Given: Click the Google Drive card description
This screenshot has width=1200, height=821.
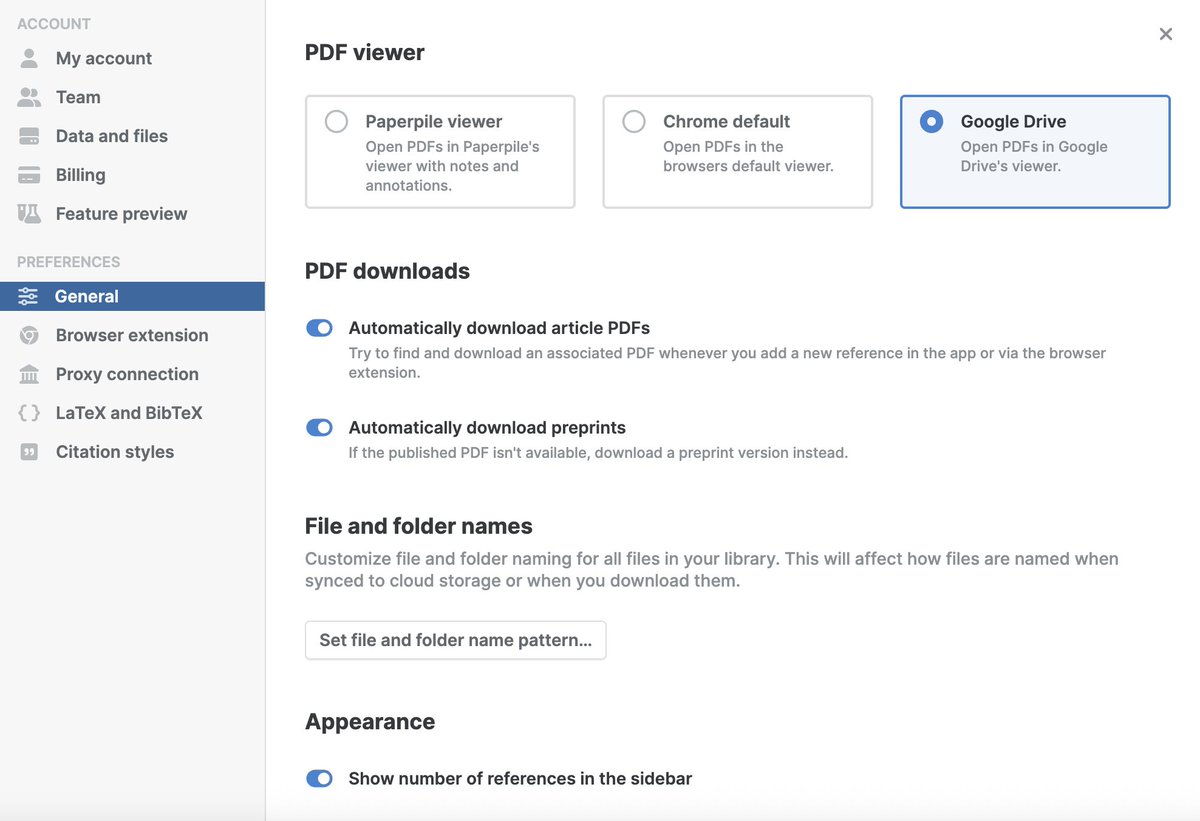Looking at the screenshot, I should 1034,156.
